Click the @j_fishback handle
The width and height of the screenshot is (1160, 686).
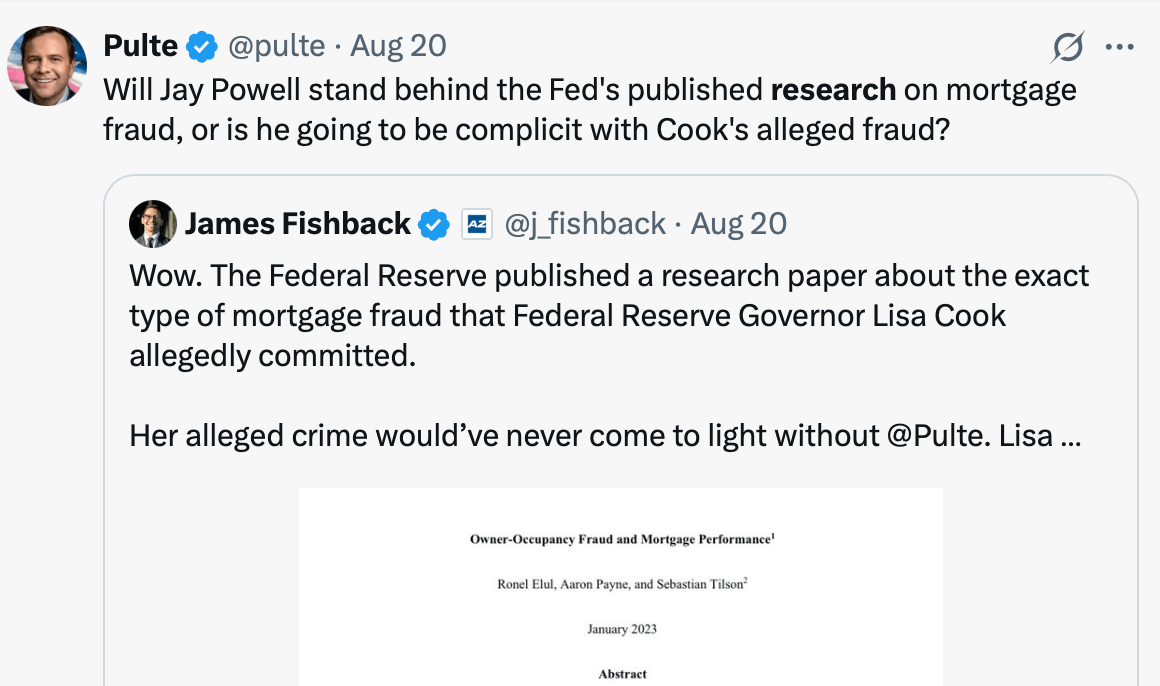pos(585,224)
